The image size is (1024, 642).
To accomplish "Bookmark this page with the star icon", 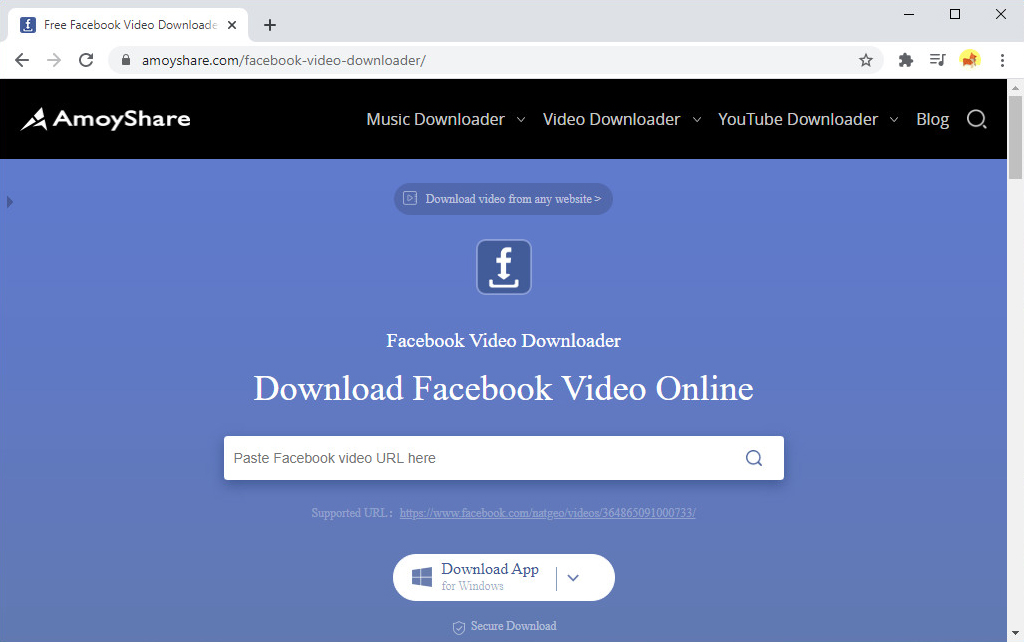I will pos(865,60).
